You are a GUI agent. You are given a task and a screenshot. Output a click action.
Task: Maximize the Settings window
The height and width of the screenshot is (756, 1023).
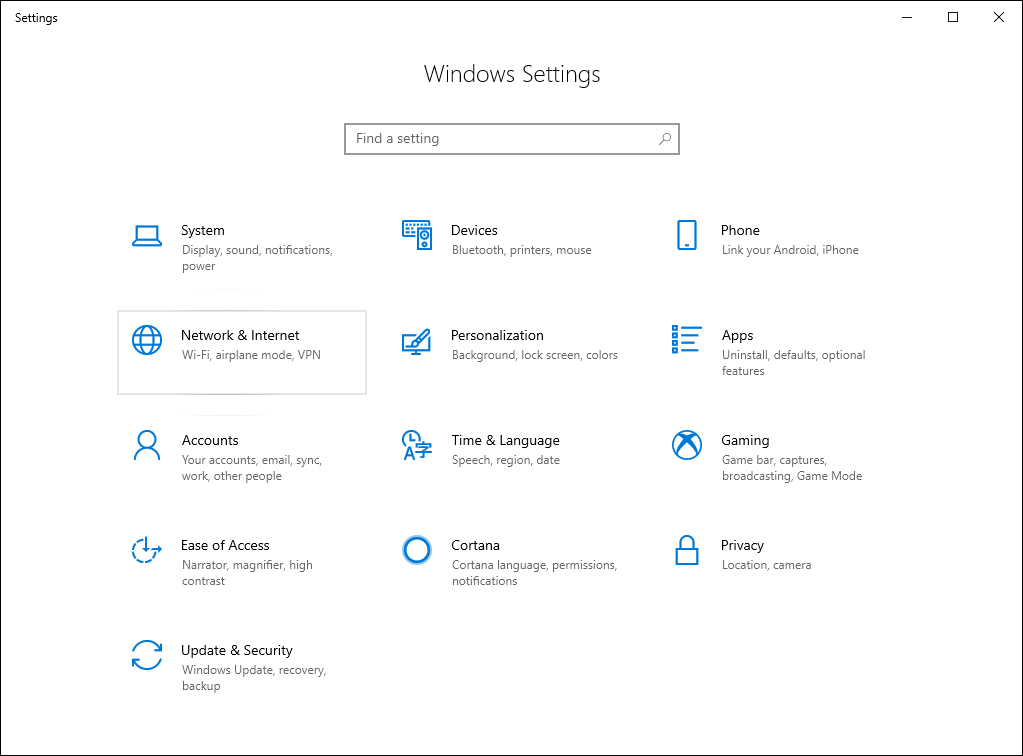(x=953, y=17)
